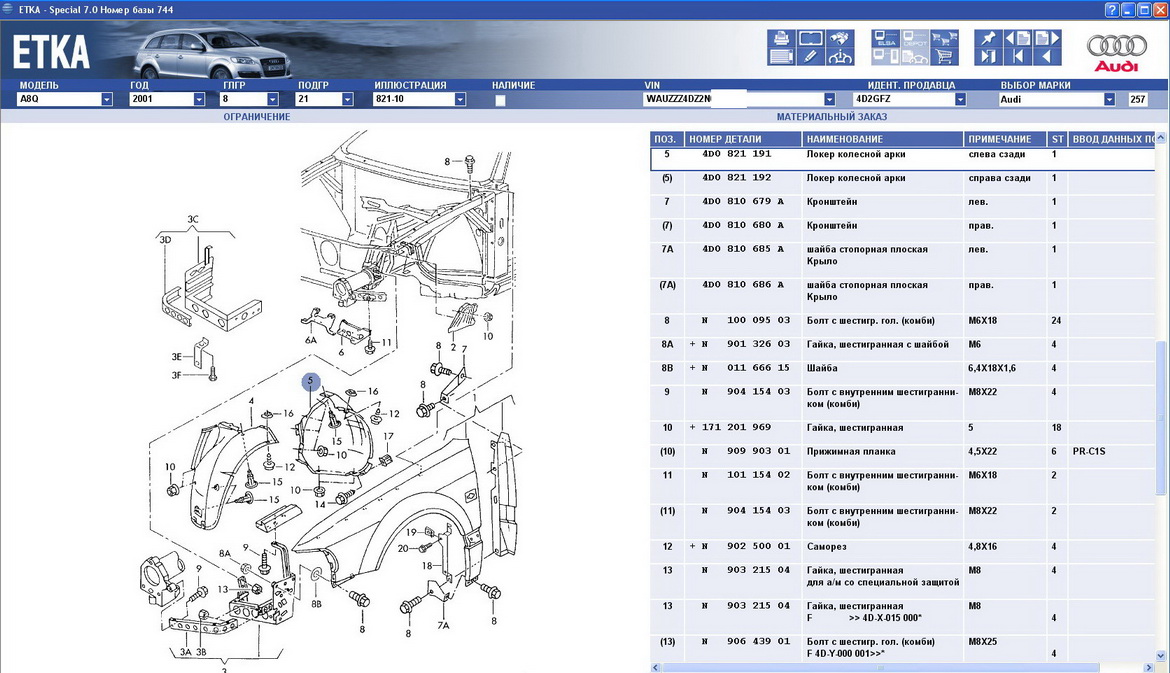This screenshot has height=673, width=1170.
Task: Open the ИЛЛЮСТРАЦИЯ dropdown list
Action: (460, 100)
